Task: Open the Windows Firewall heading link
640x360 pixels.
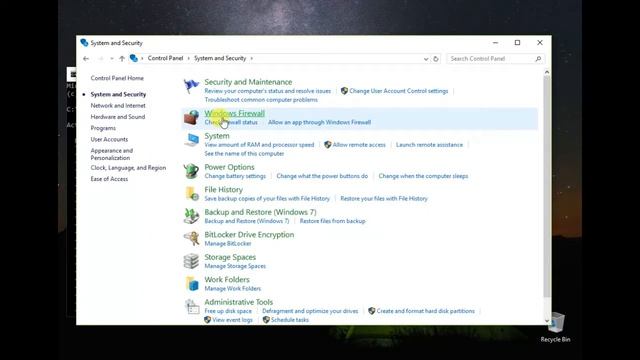Action: click(234, 113)
